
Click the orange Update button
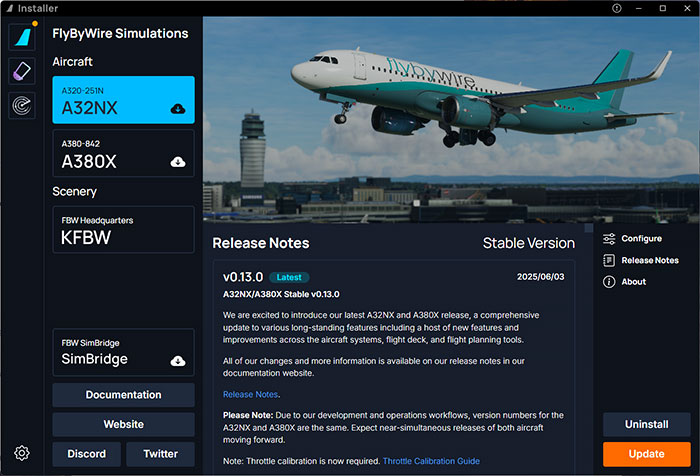(646, 454)
